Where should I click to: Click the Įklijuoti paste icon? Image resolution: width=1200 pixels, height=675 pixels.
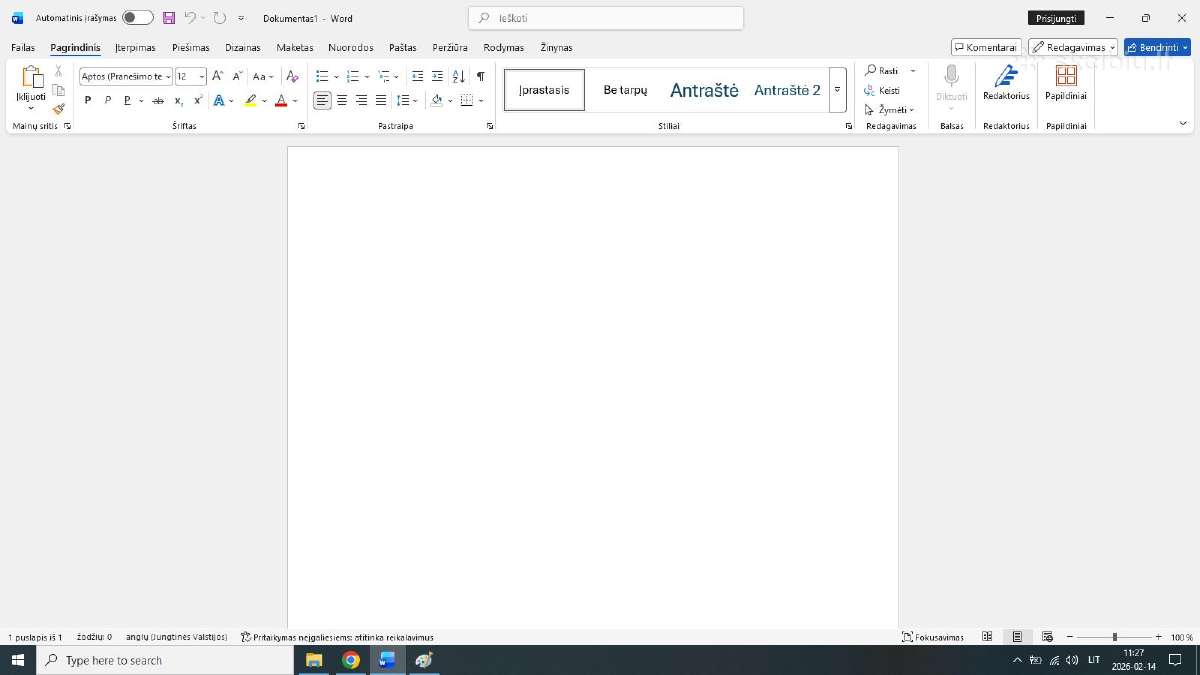coord(31,77)
